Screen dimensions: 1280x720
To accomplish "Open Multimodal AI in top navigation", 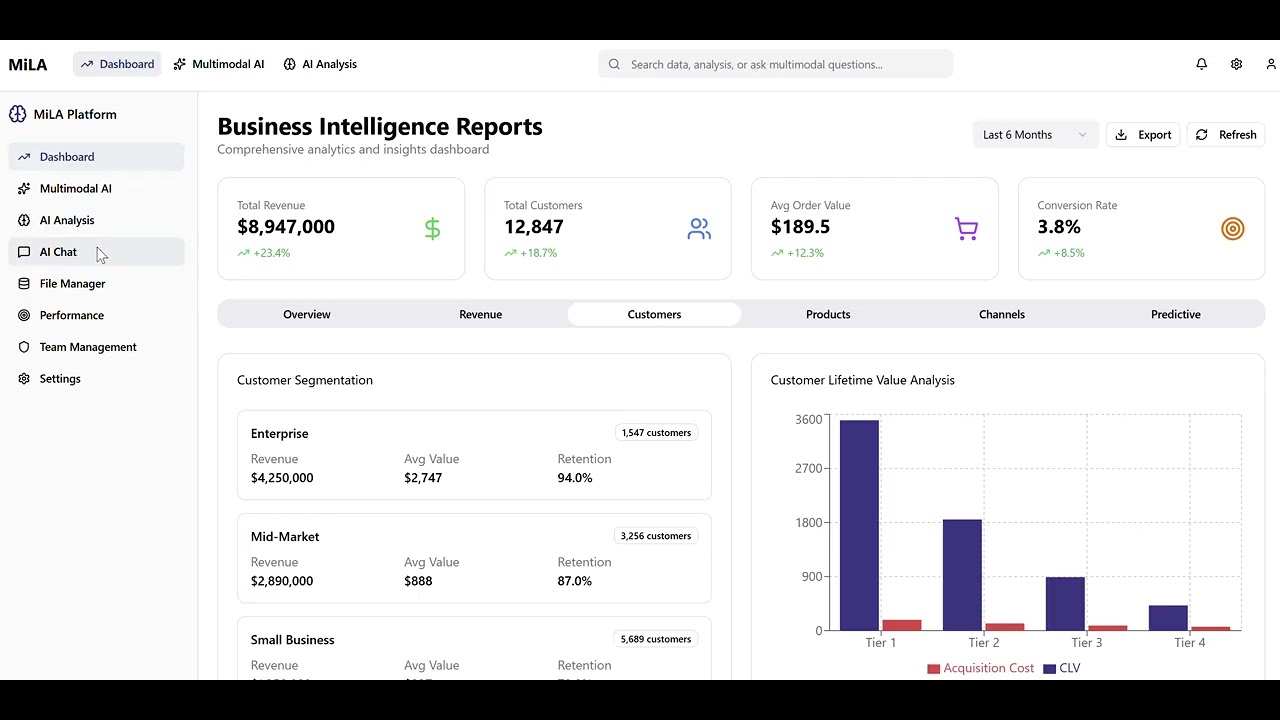I will [218, 64].
